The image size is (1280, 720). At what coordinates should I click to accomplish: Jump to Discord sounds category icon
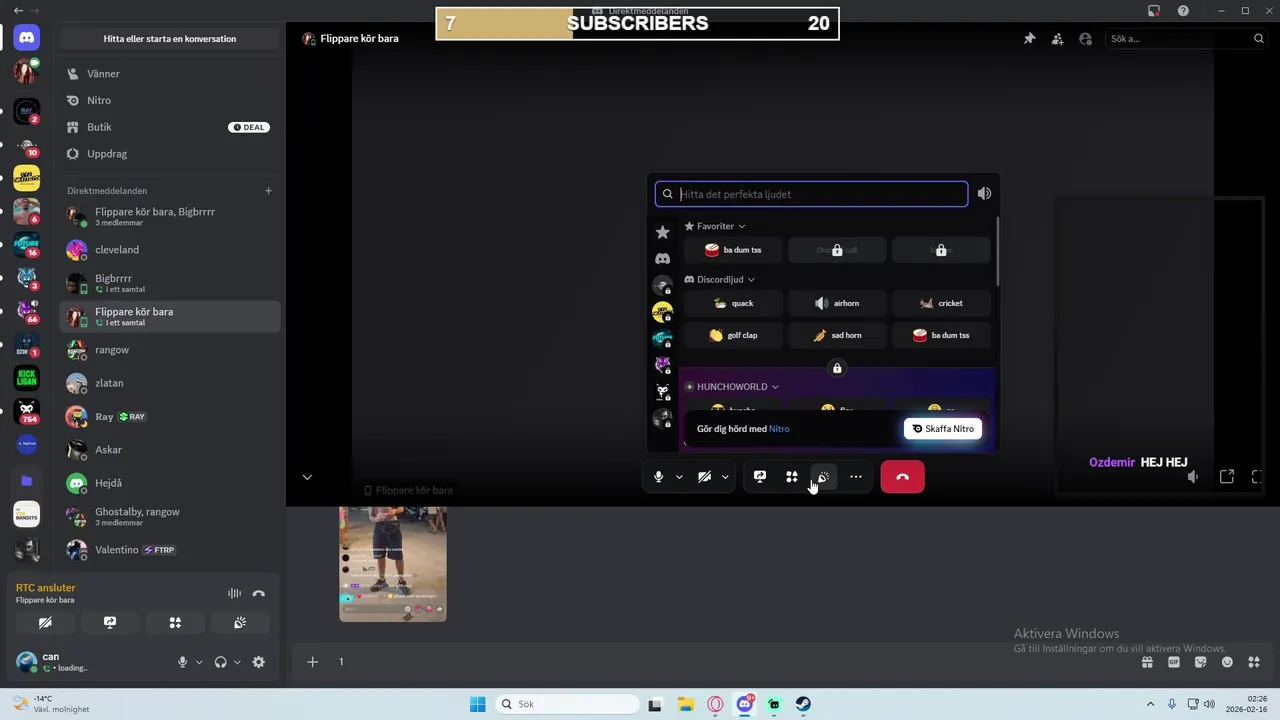tap(662, 259)
